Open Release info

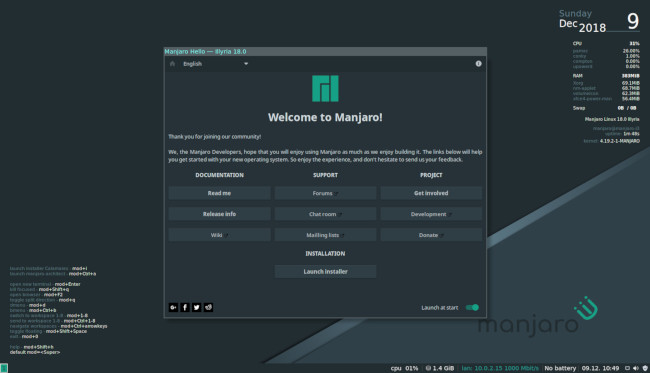(219, 214)
